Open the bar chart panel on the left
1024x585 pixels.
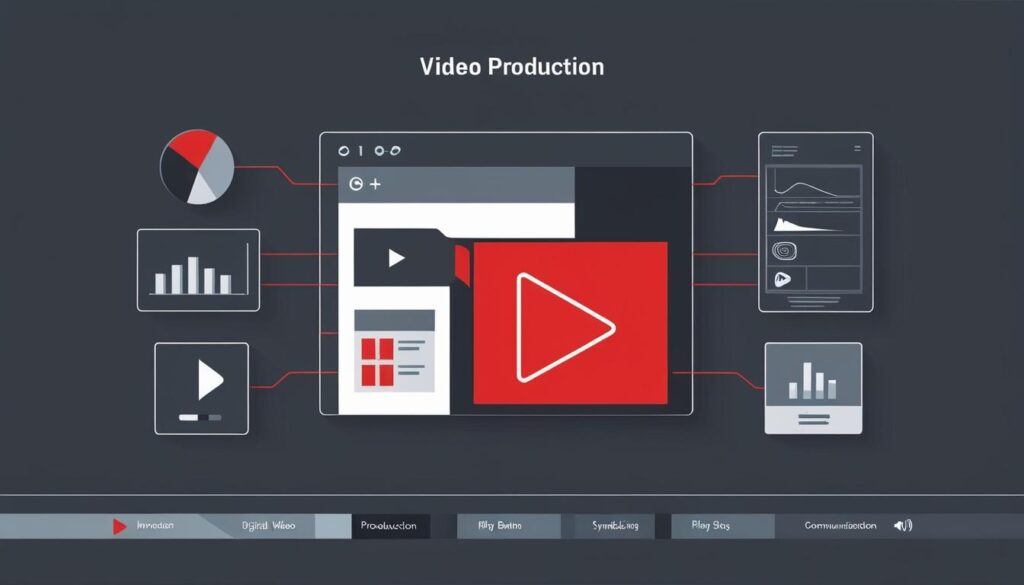point(198,270)
